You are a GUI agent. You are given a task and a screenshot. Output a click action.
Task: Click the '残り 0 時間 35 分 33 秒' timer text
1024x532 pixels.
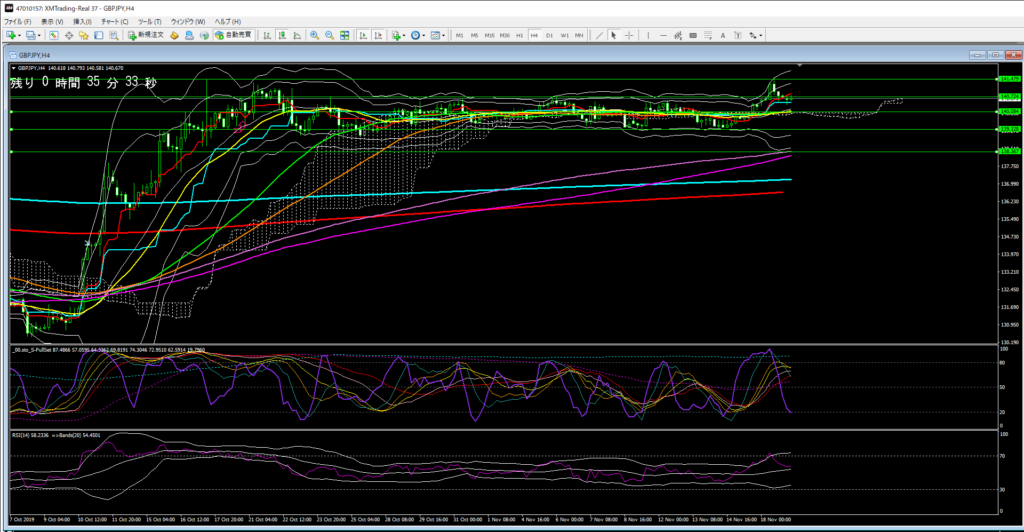coord(84,82)
